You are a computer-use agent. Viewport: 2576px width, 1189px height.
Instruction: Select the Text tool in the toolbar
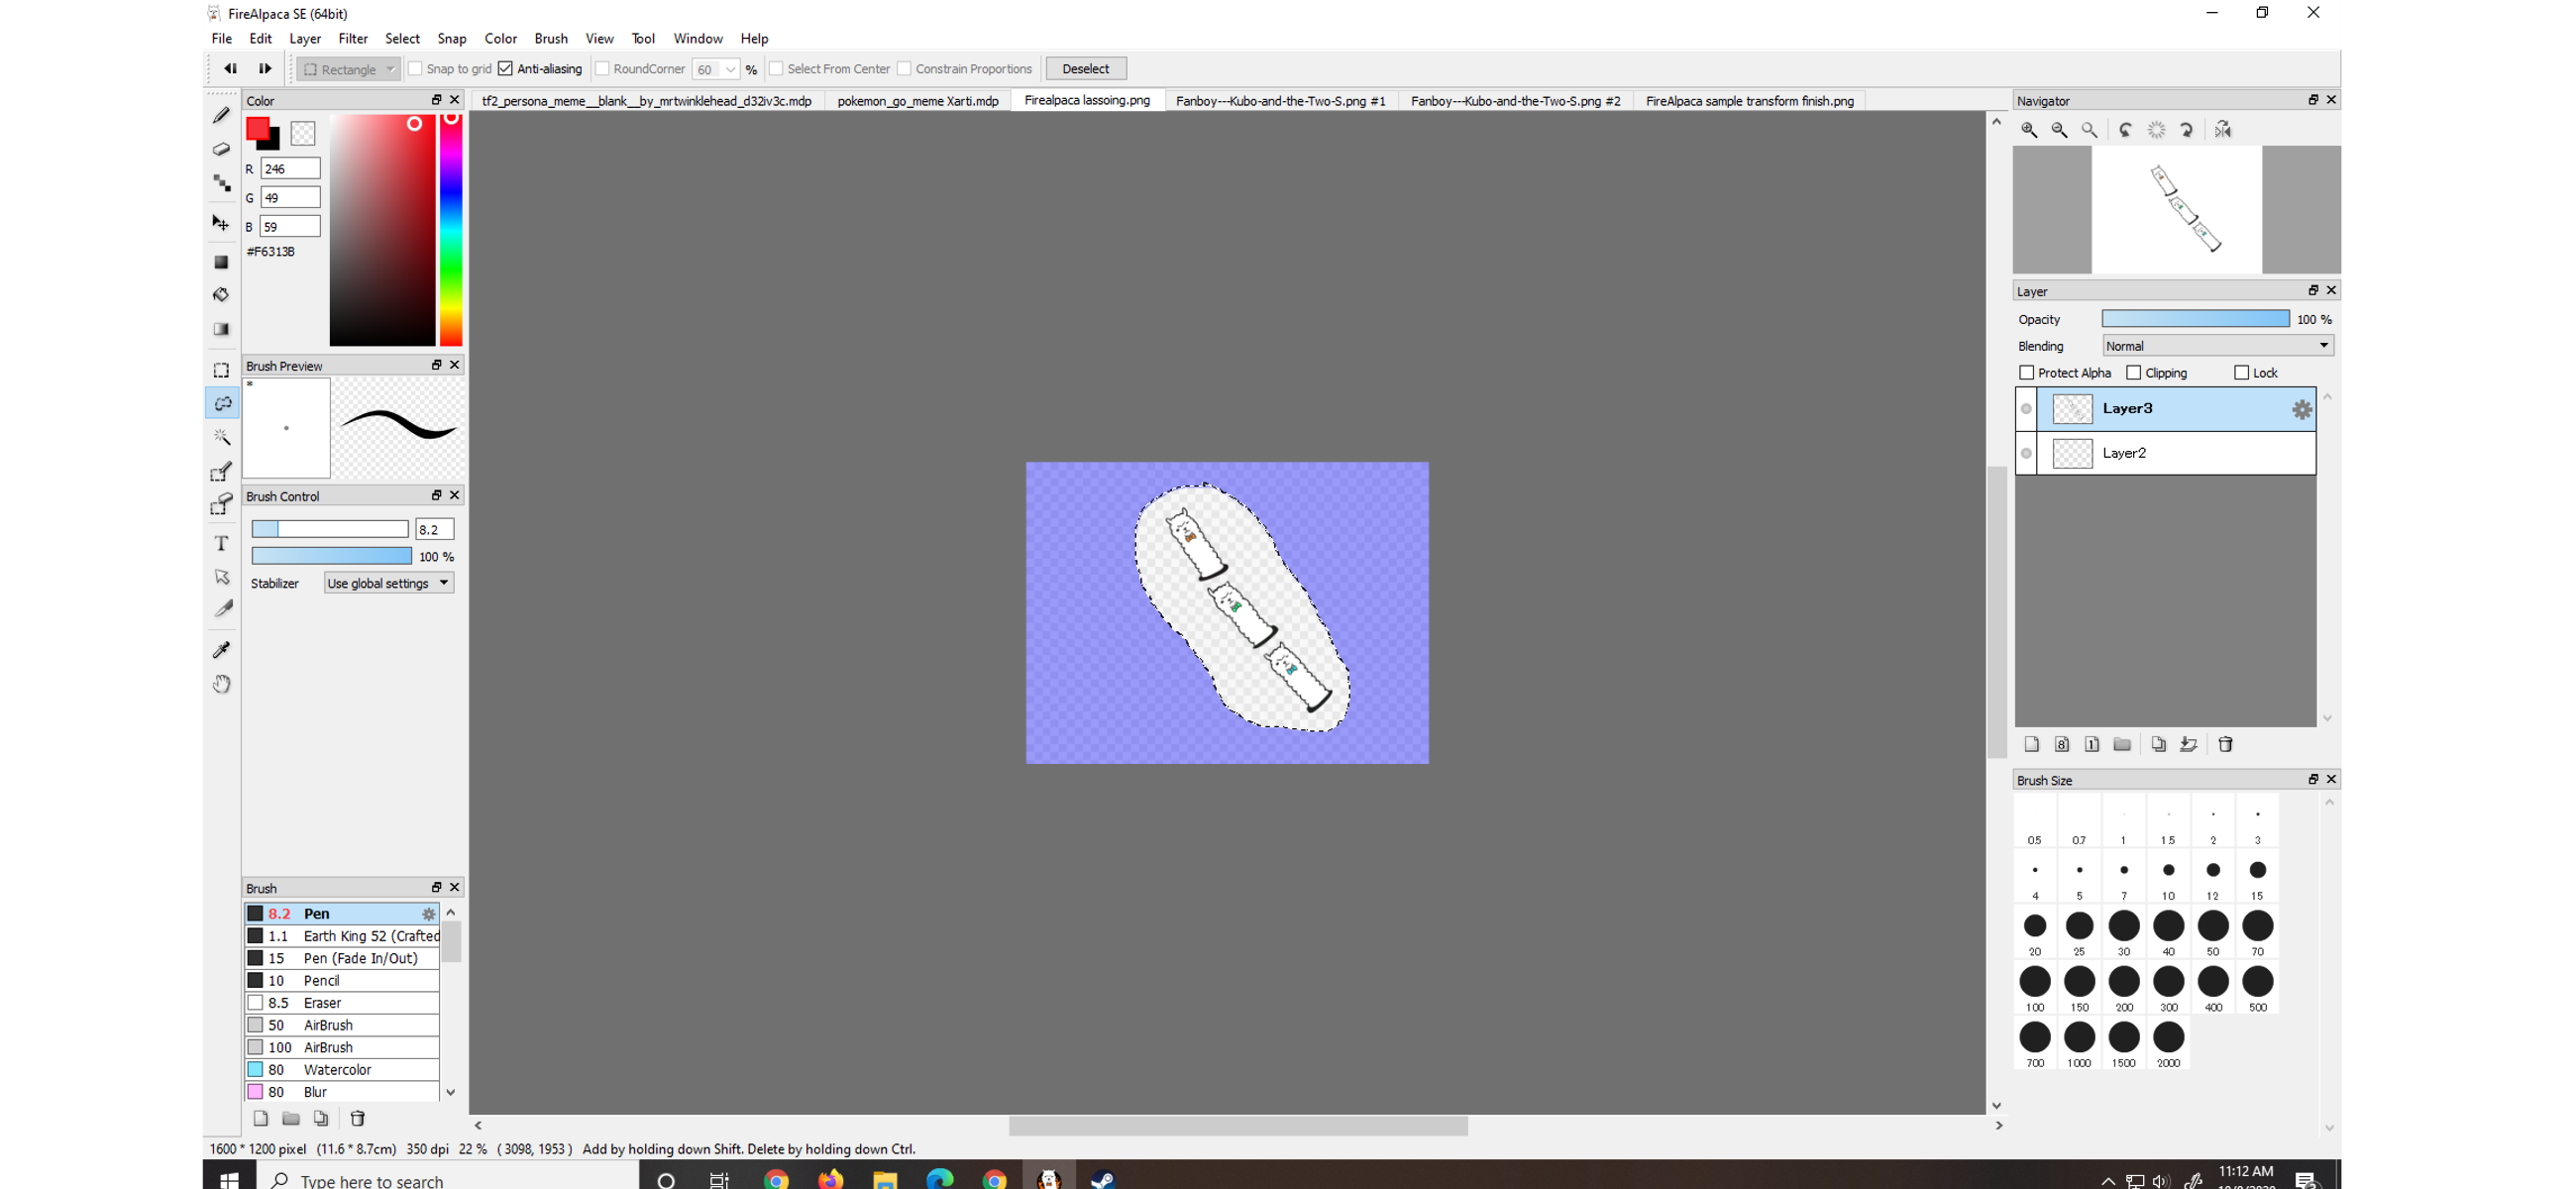point(221,543)
